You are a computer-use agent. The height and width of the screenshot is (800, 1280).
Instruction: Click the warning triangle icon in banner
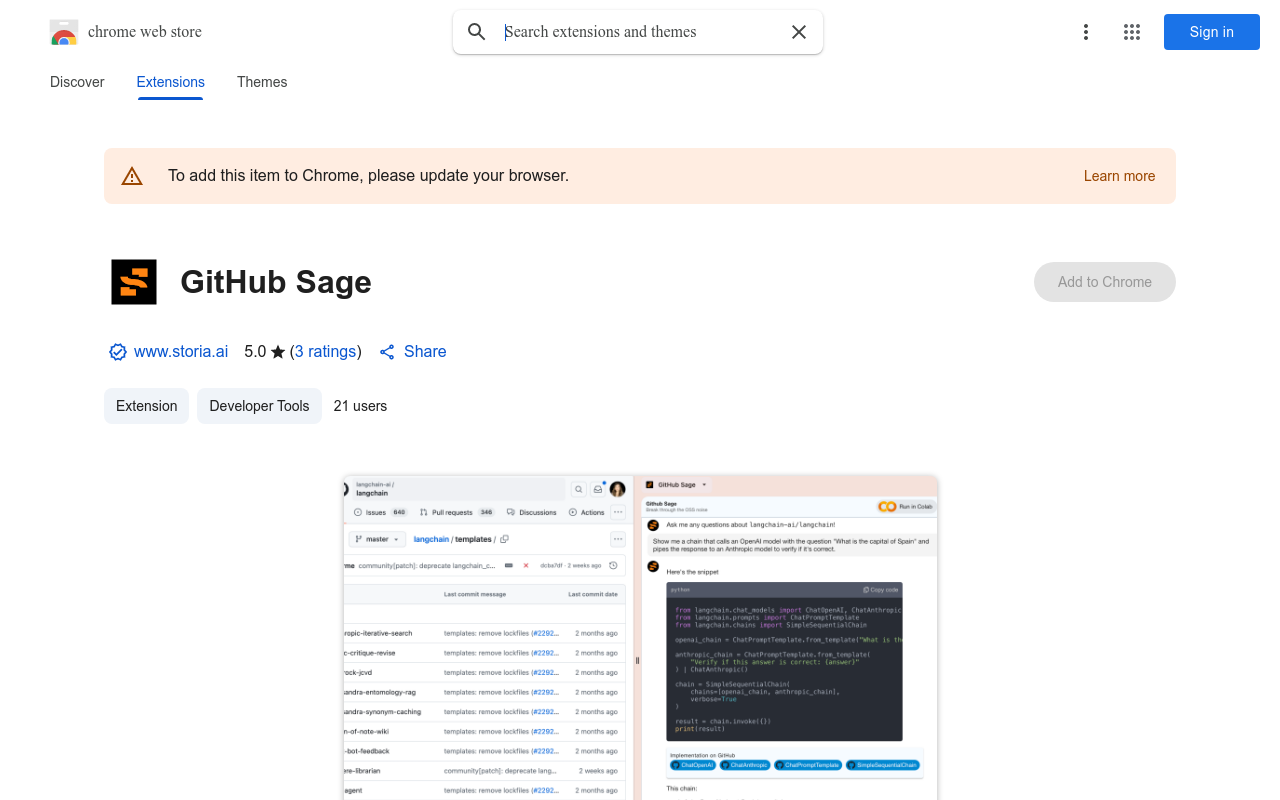tap(132, 176)
